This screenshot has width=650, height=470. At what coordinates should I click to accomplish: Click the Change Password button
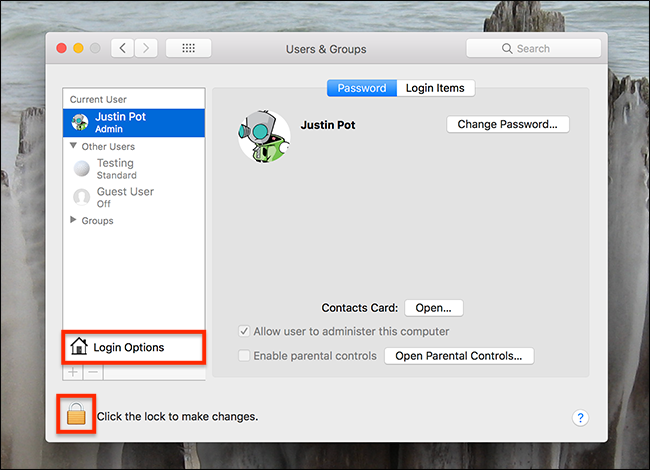pyautogui.click(x=507, y=125)
